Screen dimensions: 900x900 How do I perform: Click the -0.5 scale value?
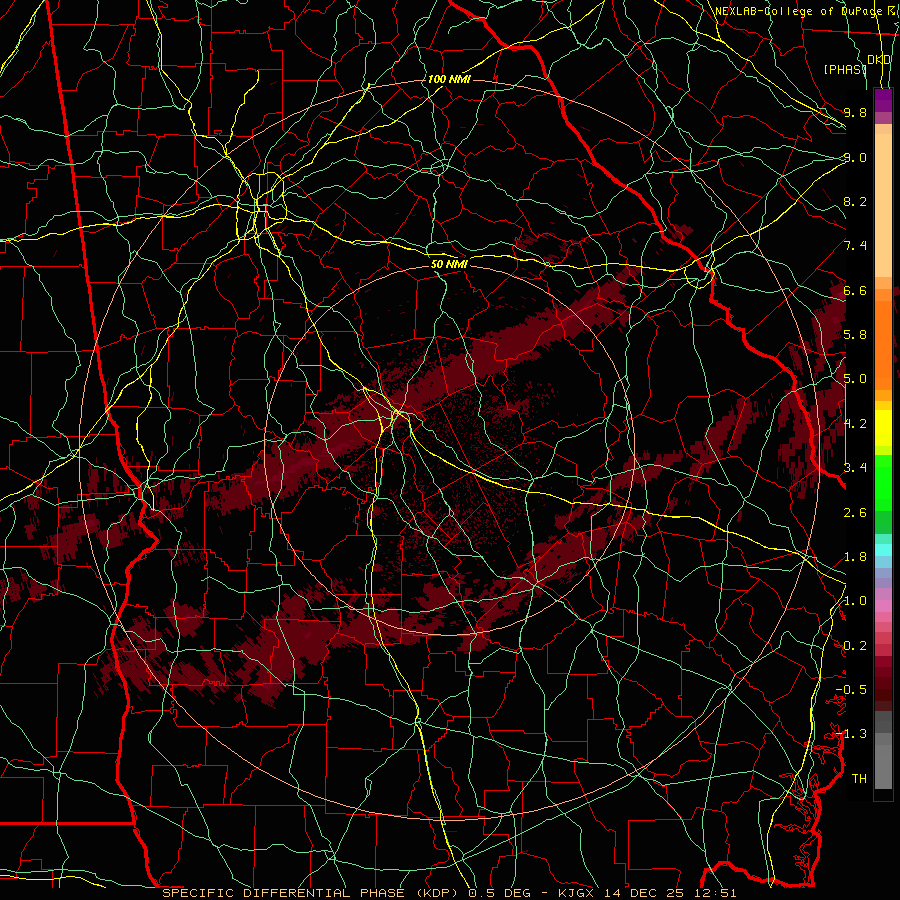pos(851,690)
